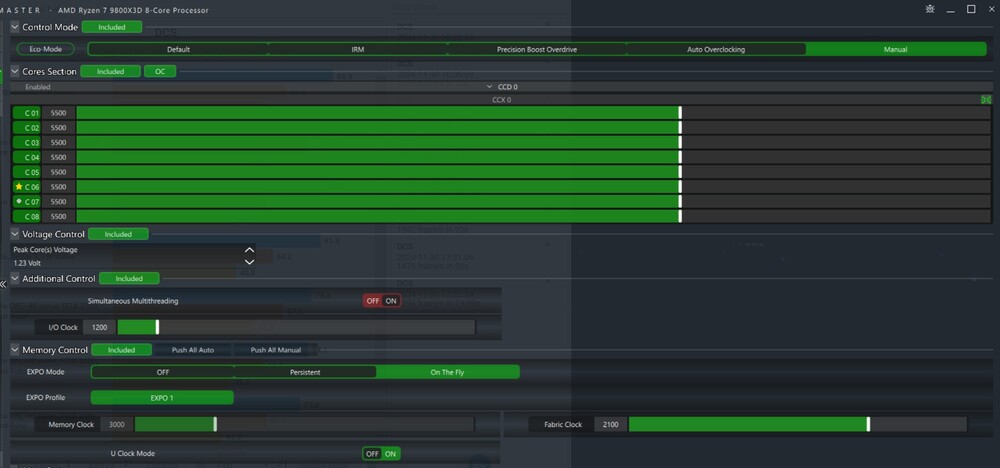Viewport: 1000px width, 468px height.
Task: Click the C 07 5500 frequency field
Action: tap(59, 201)
